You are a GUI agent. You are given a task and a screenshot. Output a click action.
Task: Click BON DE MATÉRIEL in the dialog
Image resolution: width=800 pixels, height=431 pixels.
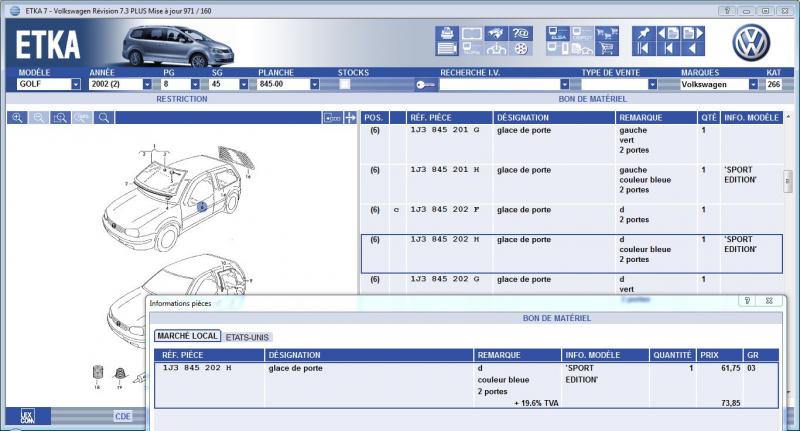point(557,318)
